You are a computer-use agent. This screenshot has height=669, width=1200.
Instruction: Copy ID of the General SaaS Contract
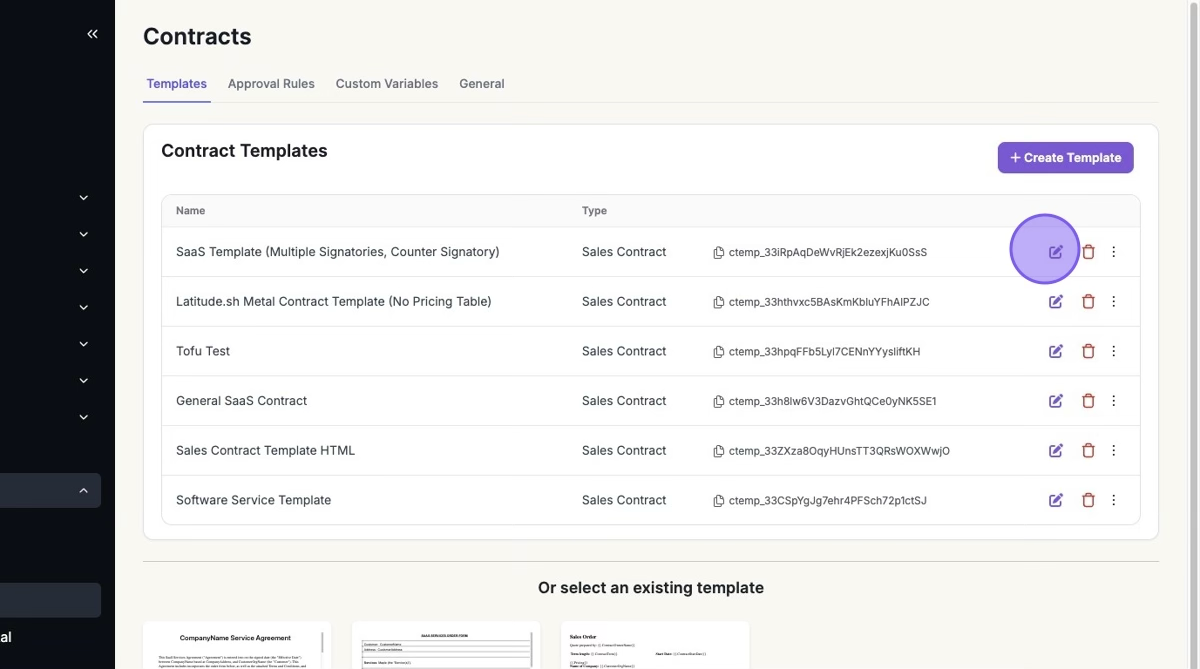click(718, 401)
